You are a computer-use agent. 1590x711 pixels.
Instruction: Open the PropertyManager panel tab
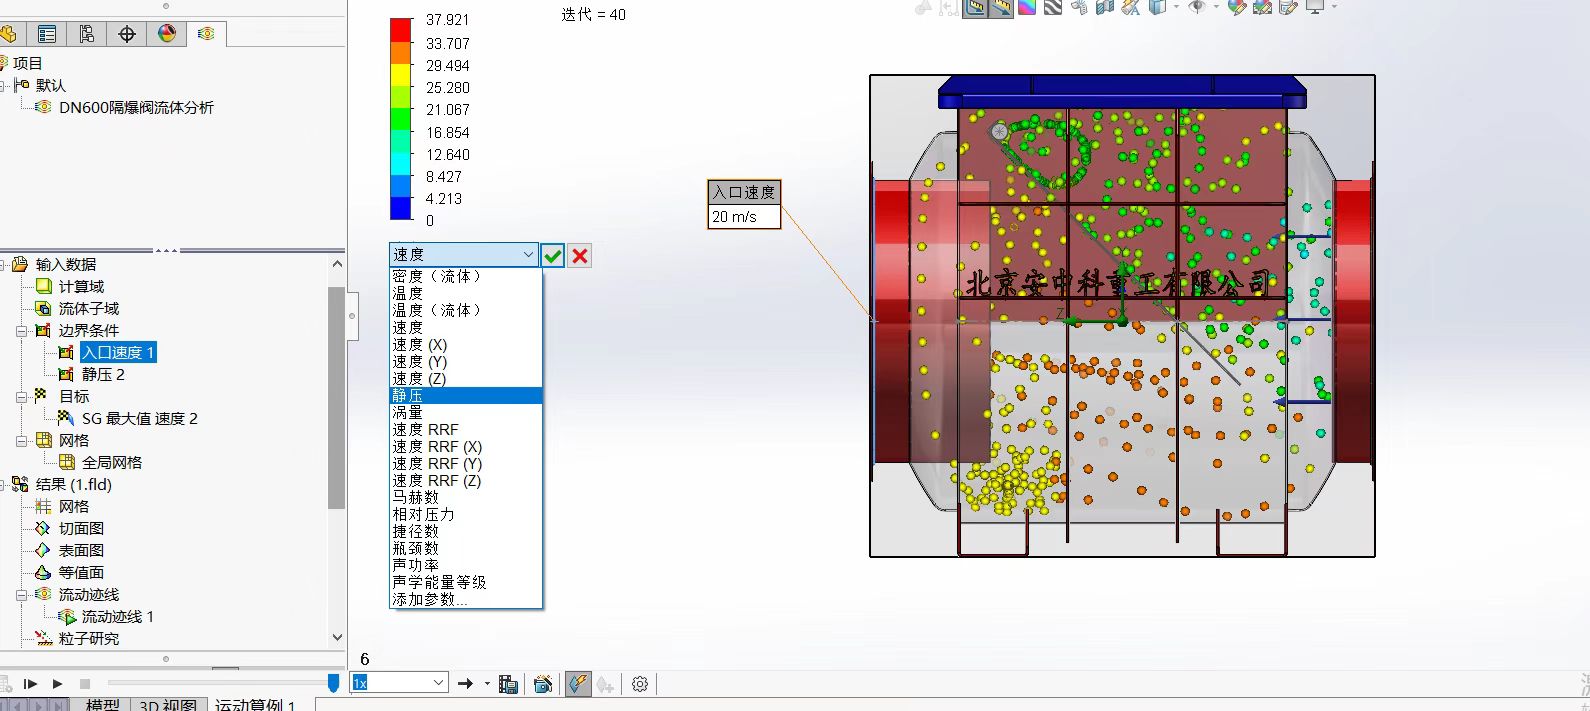(47, 34)
